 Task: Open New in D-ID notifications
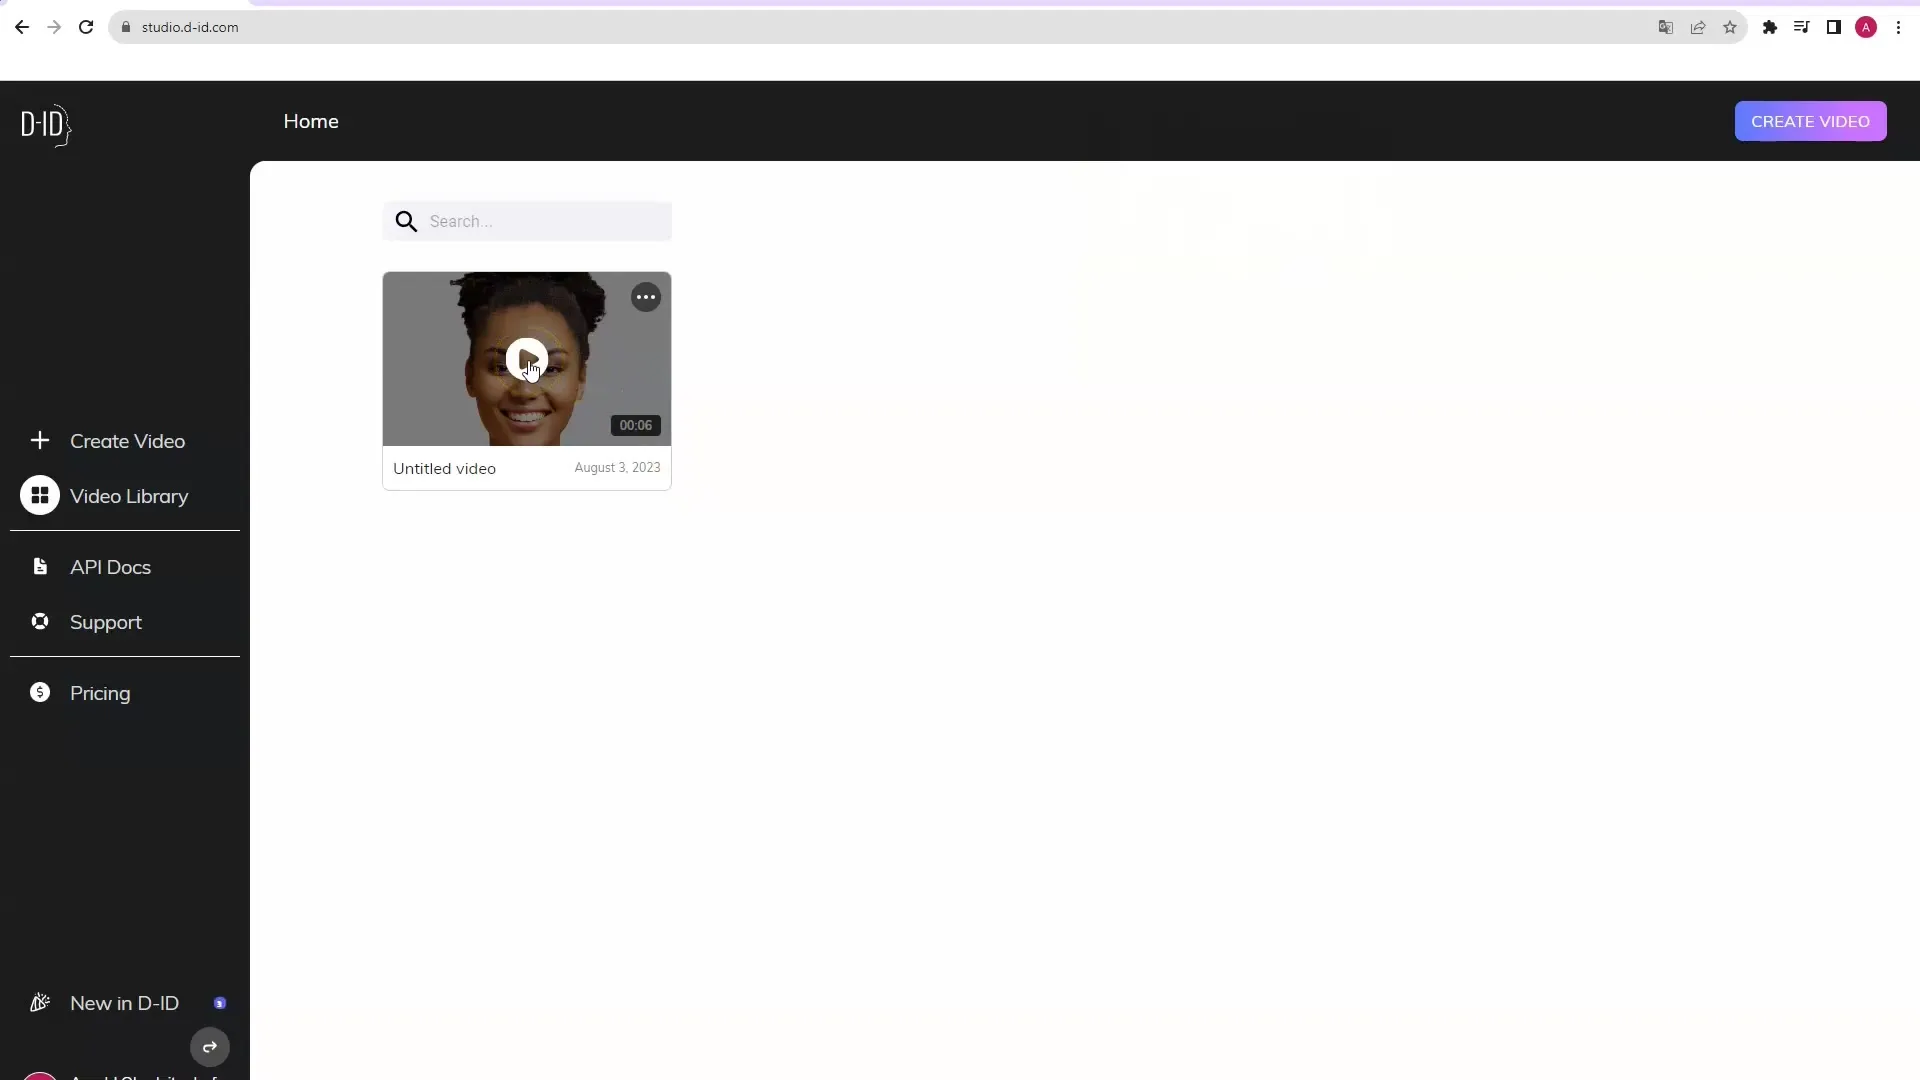pos(124,1002)
